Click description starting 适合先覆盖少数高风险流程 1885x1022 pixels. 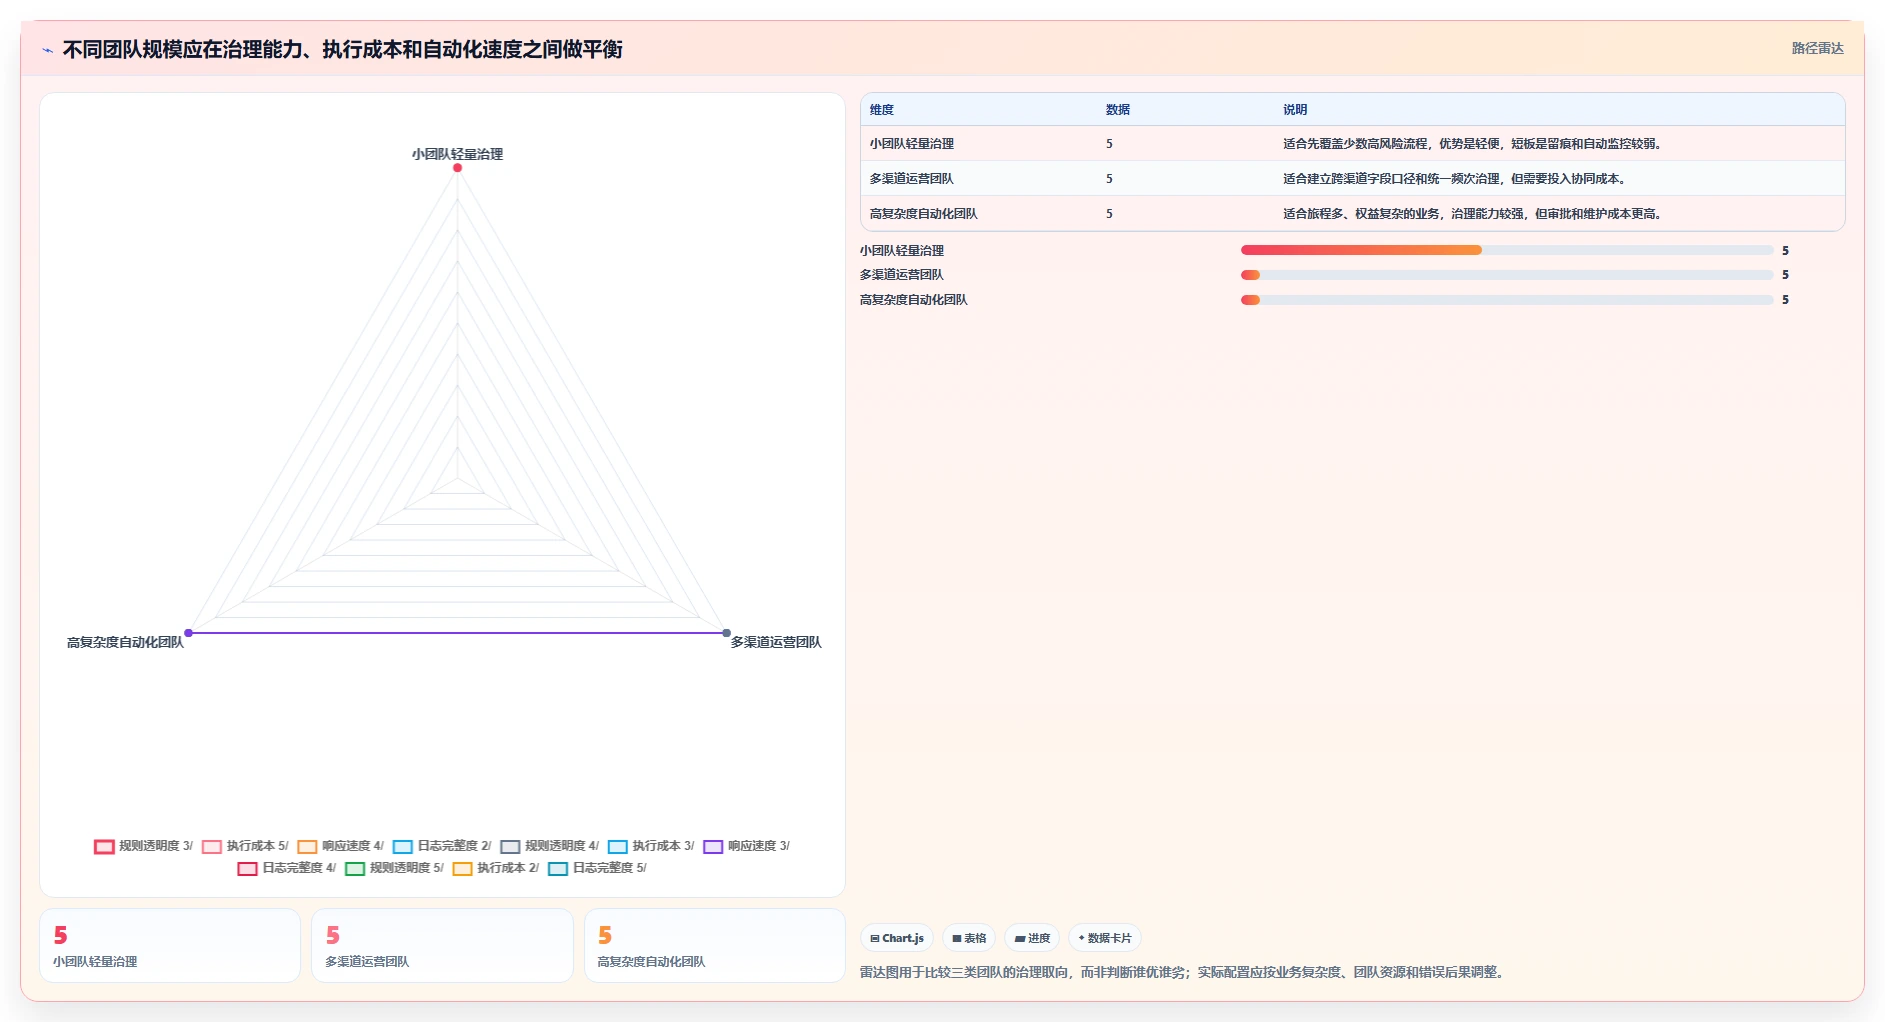point(1474,144)
